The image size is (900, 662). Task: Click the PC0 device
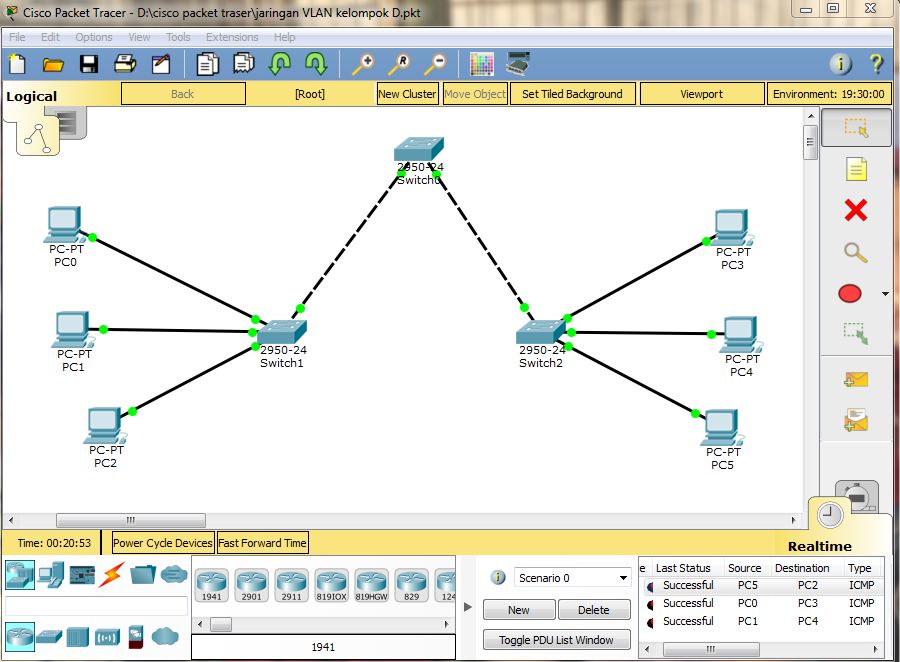[x=64, y=224]
